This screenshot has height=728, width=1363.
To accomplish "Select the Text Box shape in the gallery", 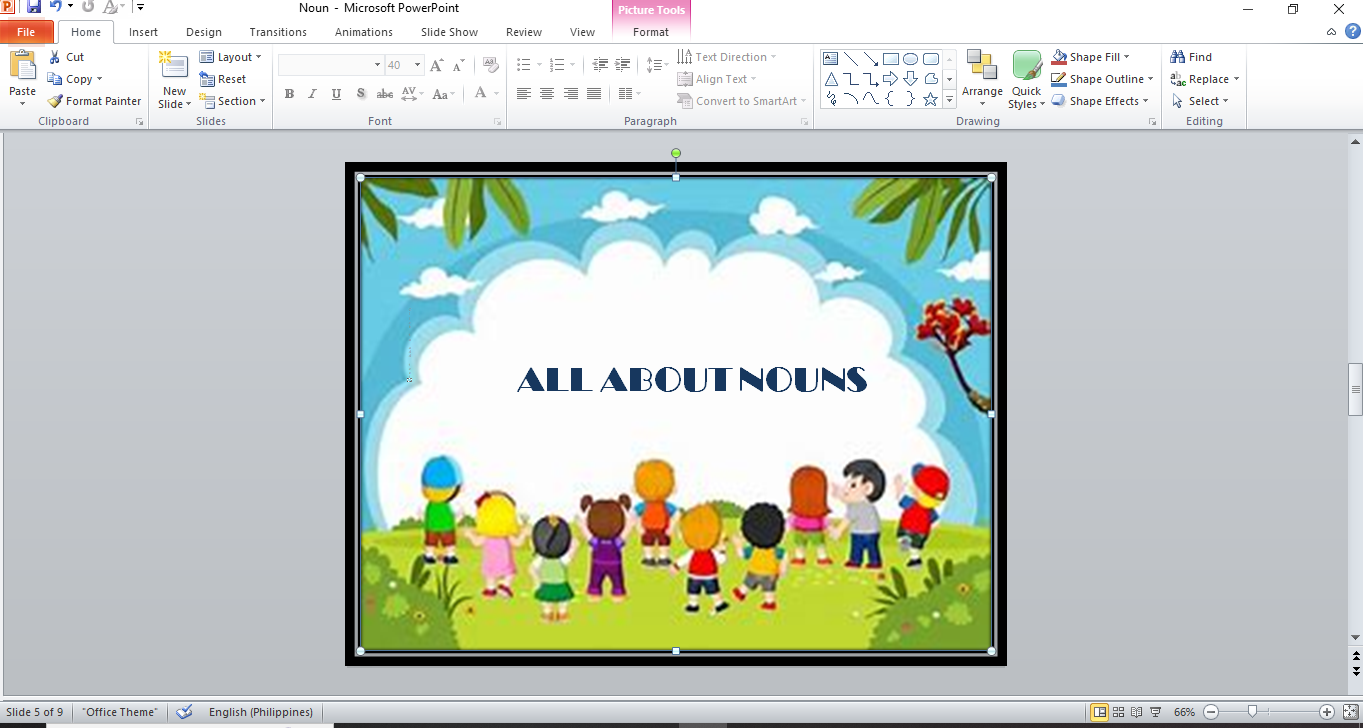I will click(830, 58).
